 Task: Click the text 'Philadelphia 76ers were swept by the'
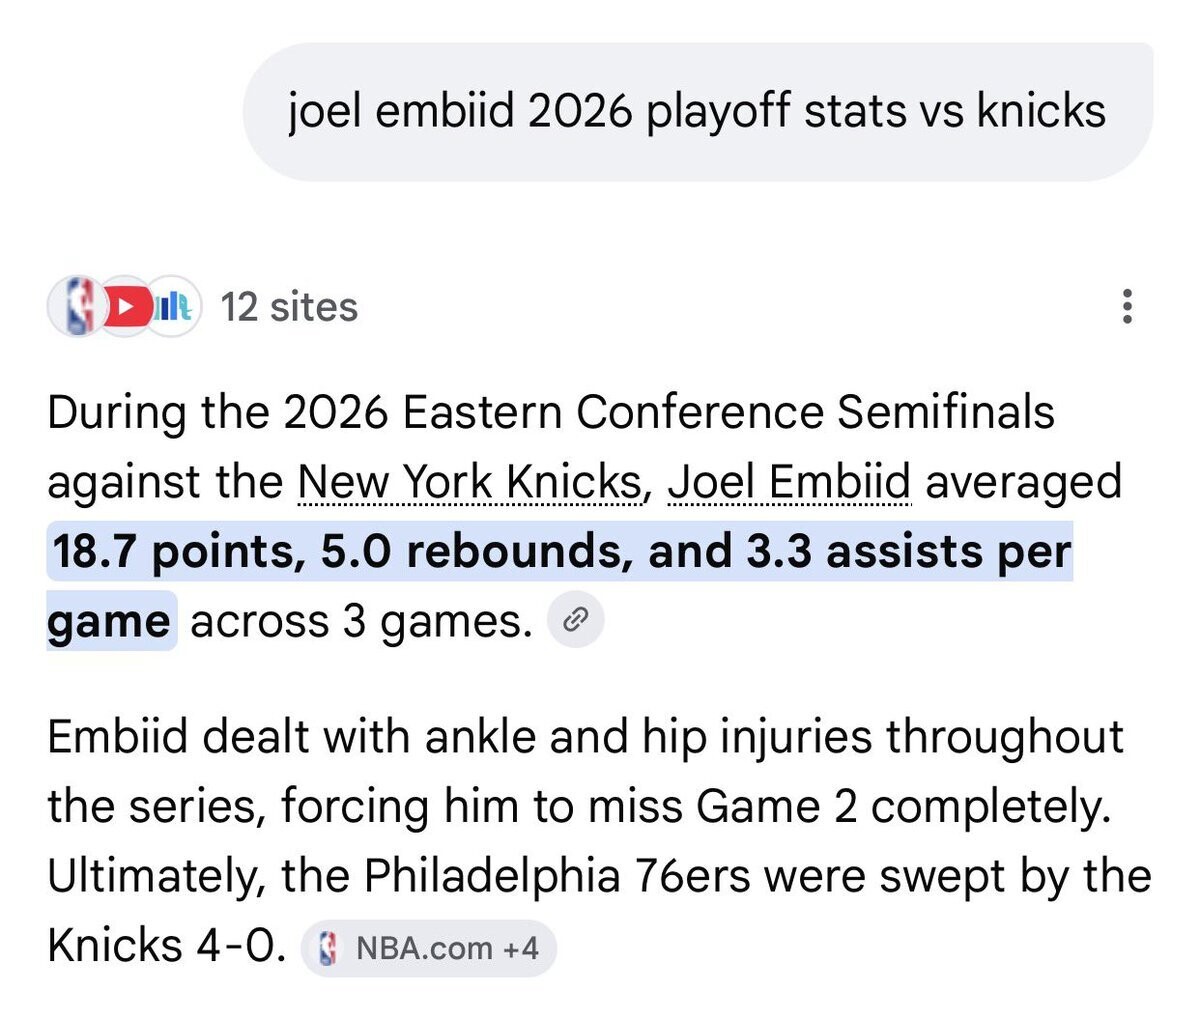(757, 876)
